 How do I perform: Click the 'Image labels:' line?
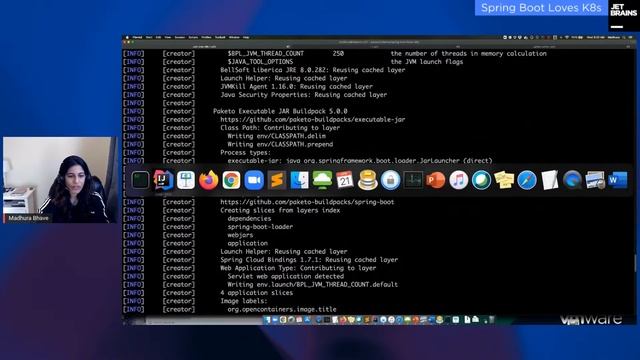click(x=244, y=301)
